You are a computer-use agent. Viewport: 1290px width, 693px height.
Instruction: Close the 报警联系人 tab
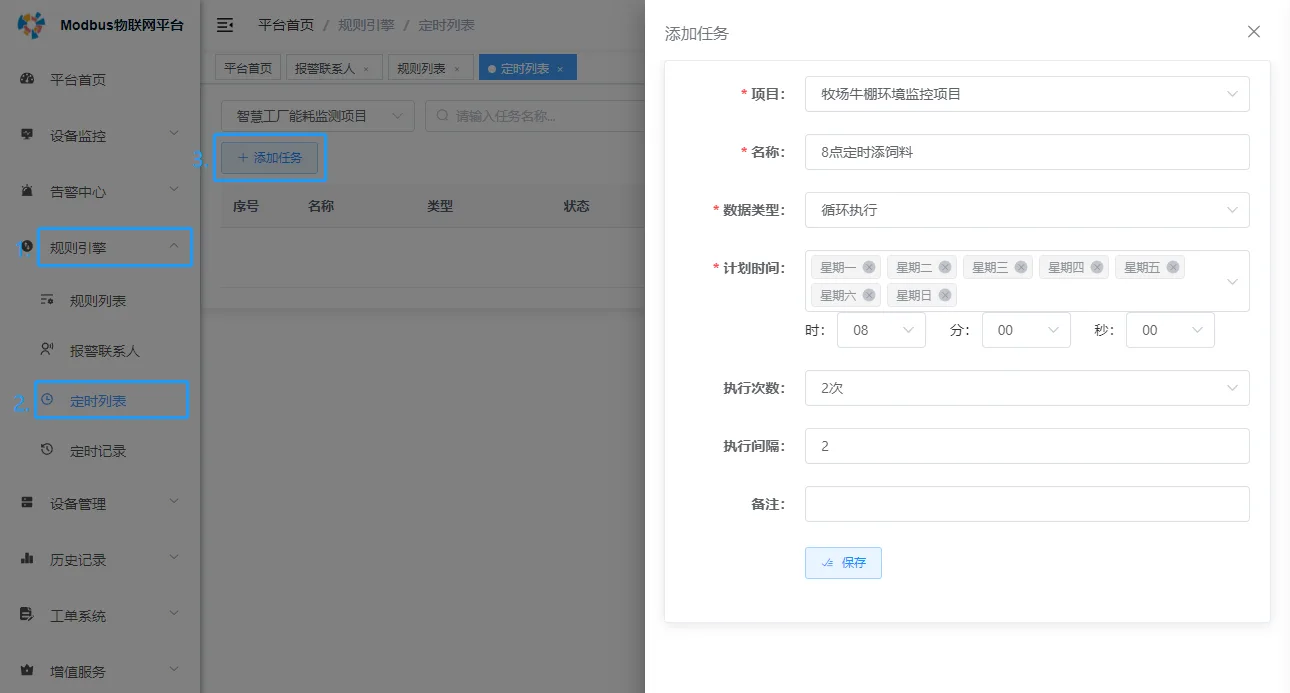point(366,69)
